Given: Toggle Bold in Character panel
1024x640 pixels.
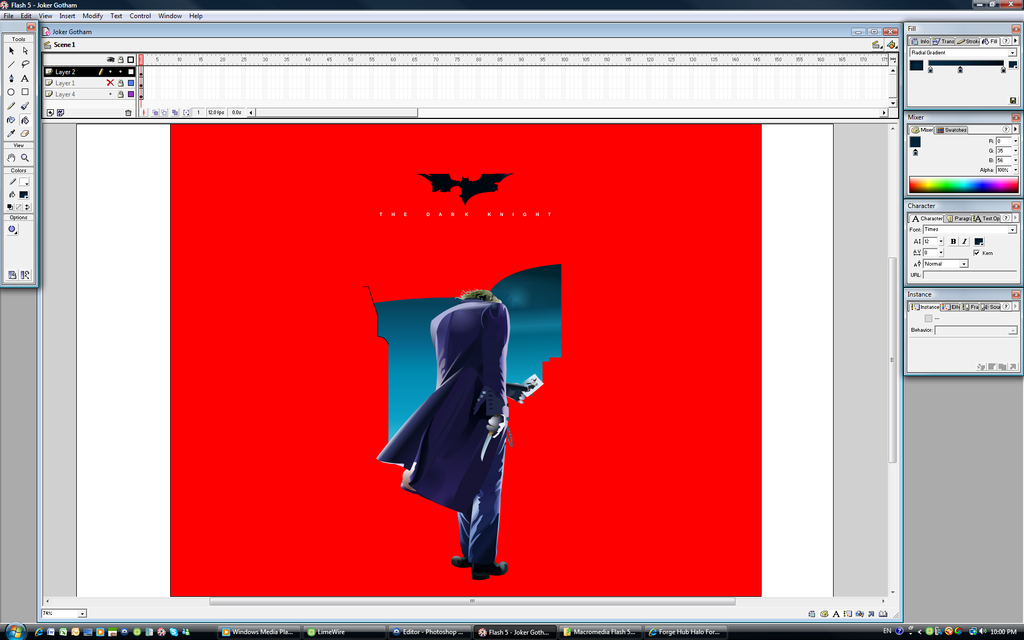Looking at the screenshot, I should pyautogui.click(x=953, y=242).
